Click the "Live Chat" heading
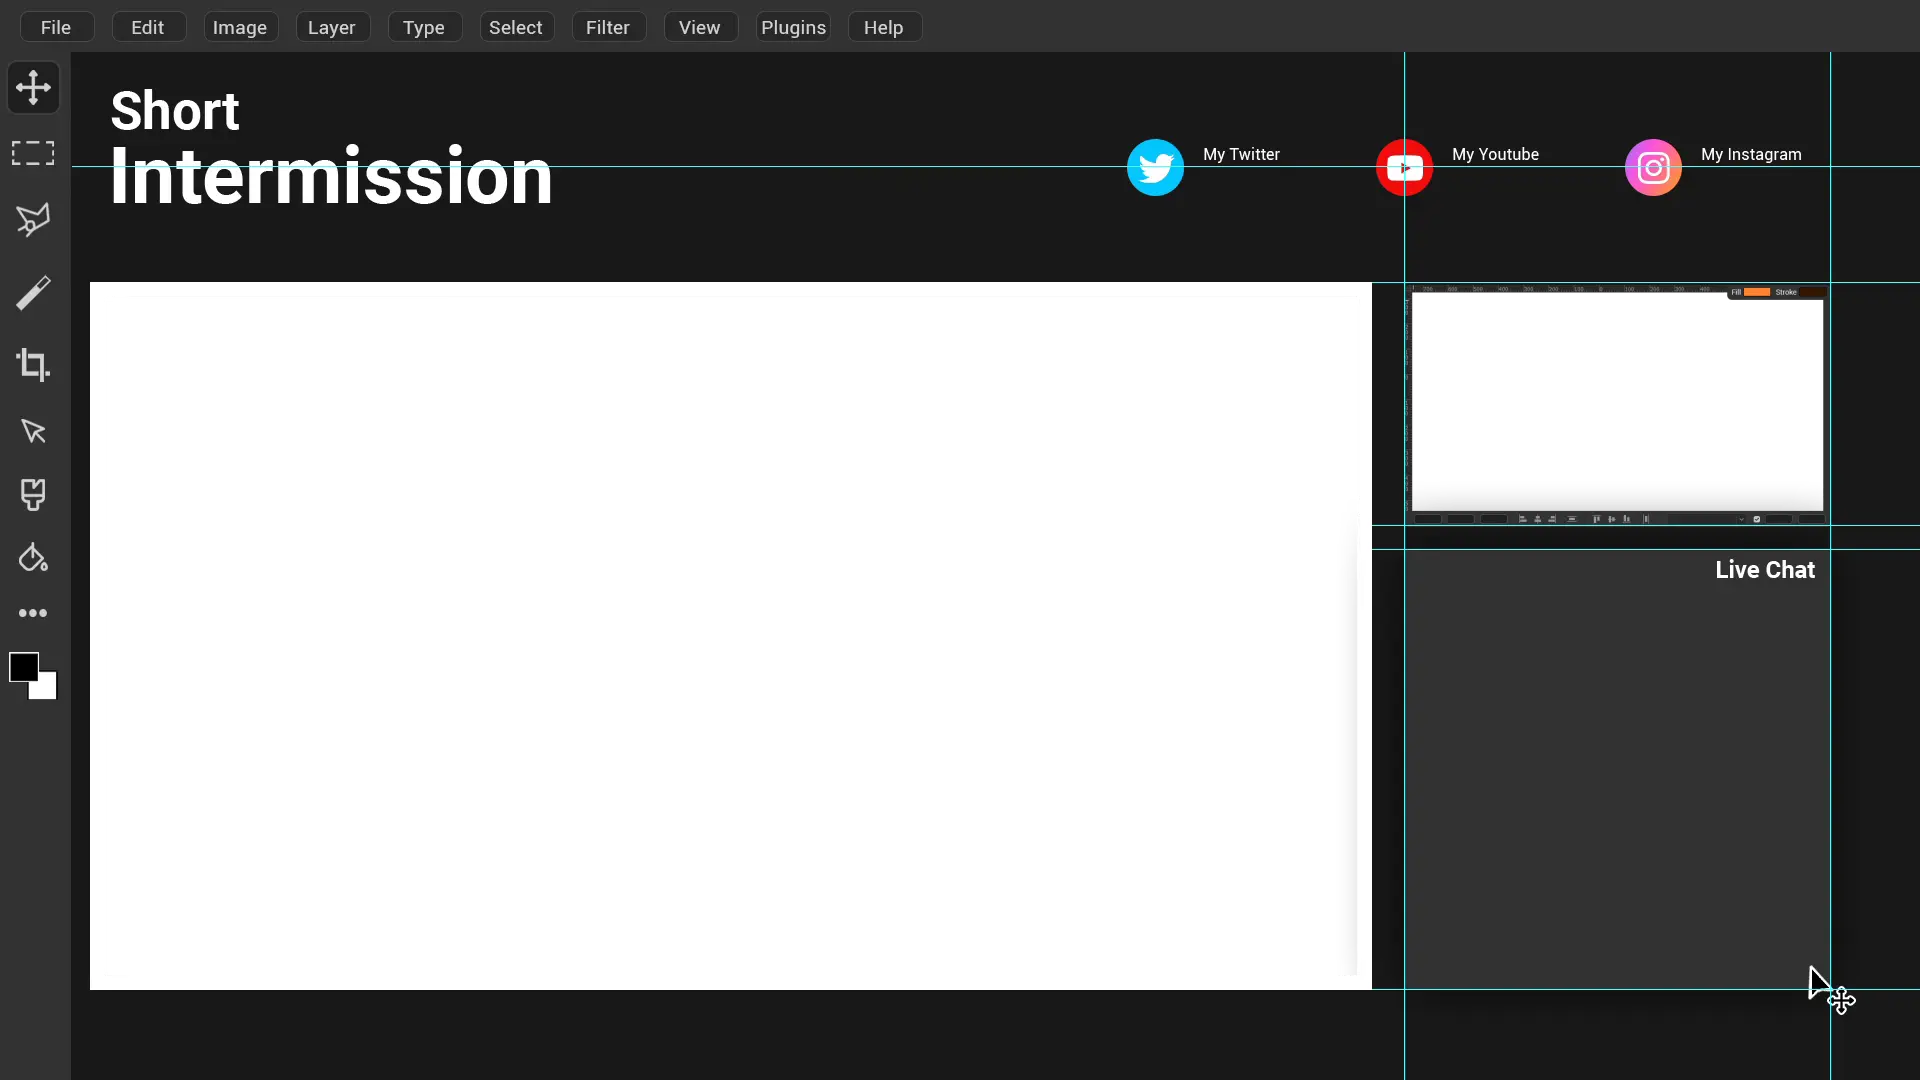 tap(1765, 570)
